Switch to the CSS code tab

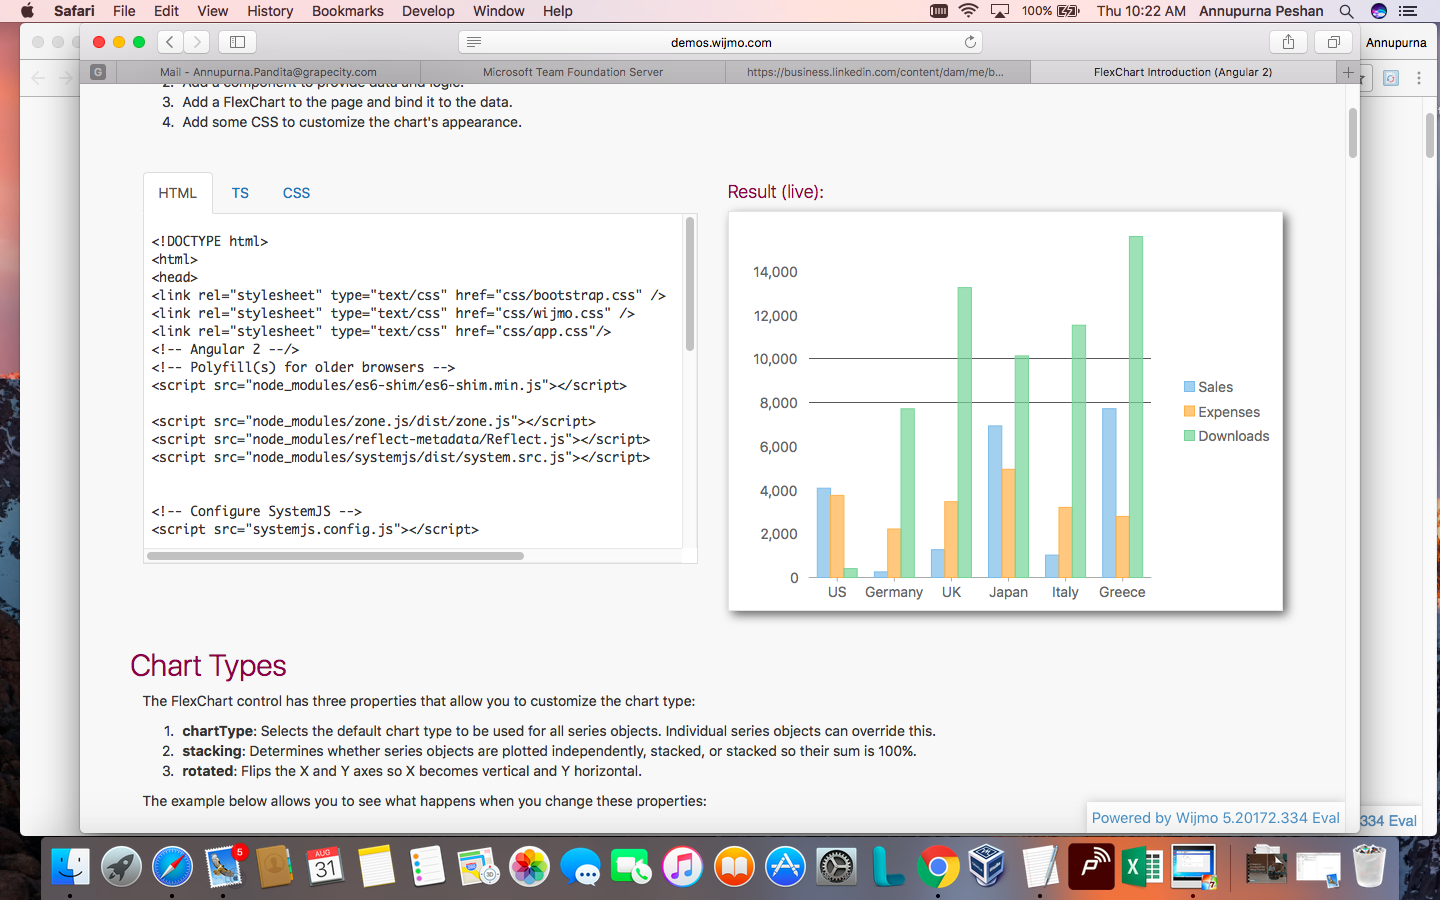pyautogui.click(x=296, y=193)
